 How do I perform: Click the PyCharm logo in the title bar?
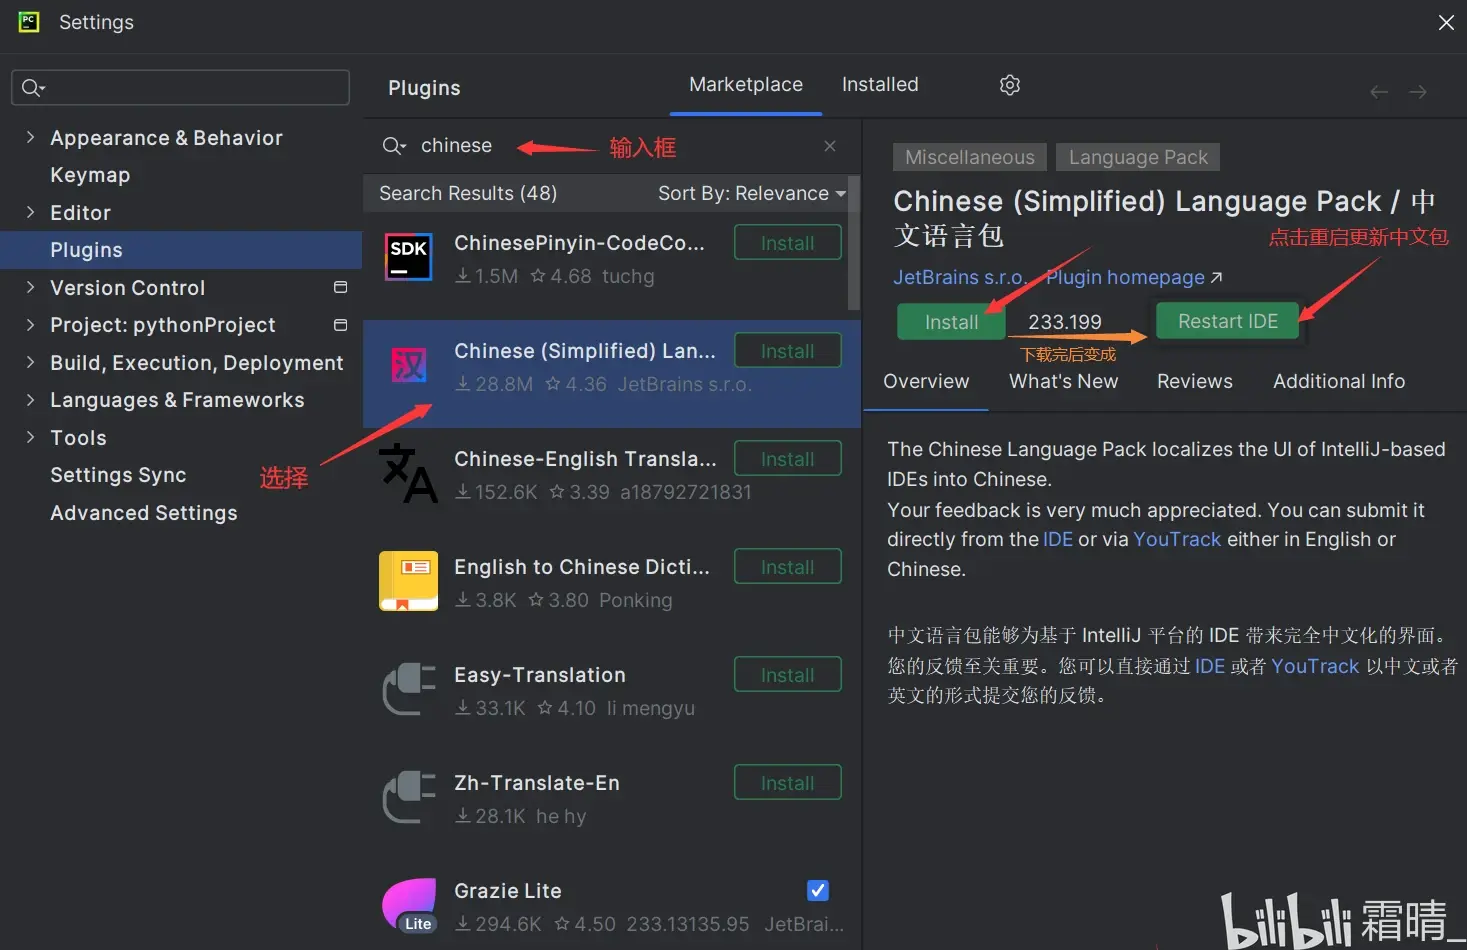click(x=27, y=22)
